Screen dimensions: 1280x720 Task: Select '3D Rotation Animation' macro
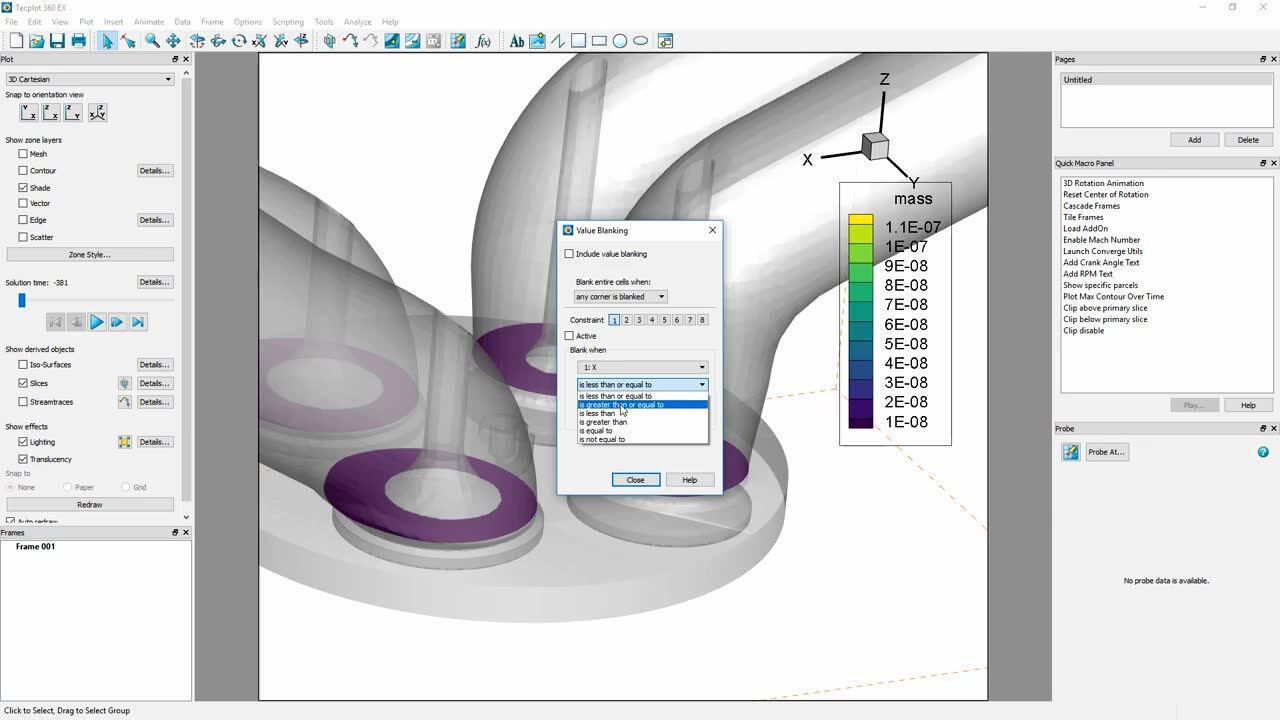[x=1103, y=183]
